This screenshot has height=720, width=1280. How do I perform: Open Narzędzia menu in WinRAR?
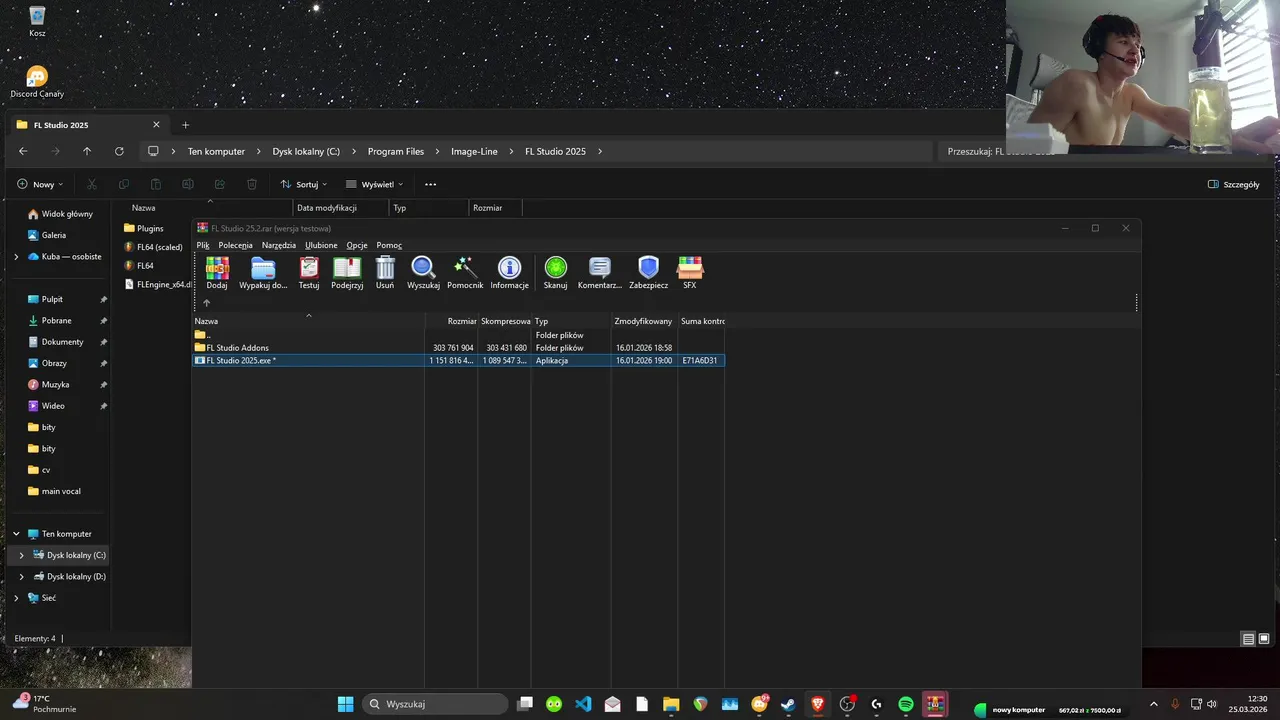click(279, 245)
